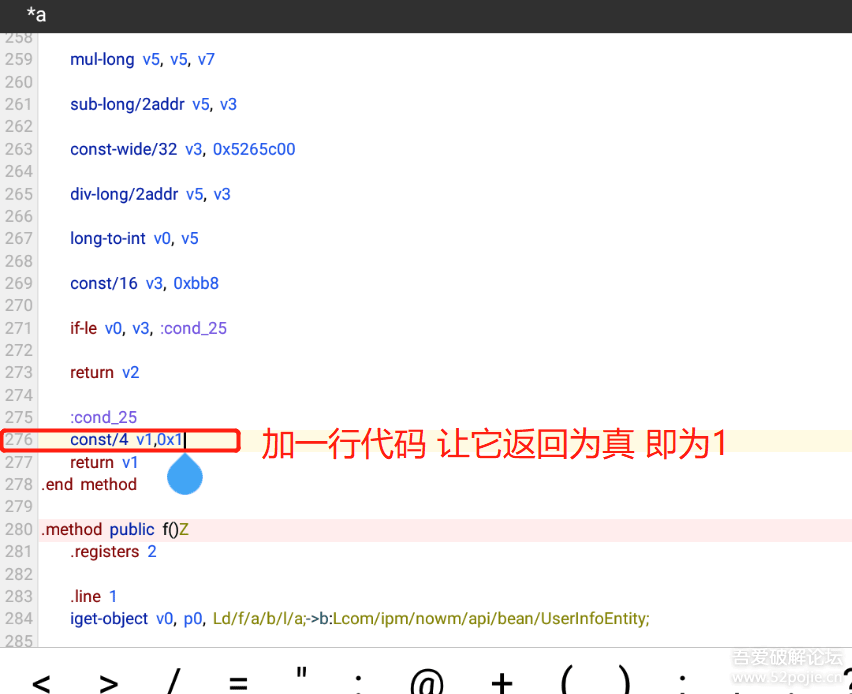The height and width of the screenshot is (694, 852).
Task: Tap the double-quote symbol key
Action: [x=300, y=678]
